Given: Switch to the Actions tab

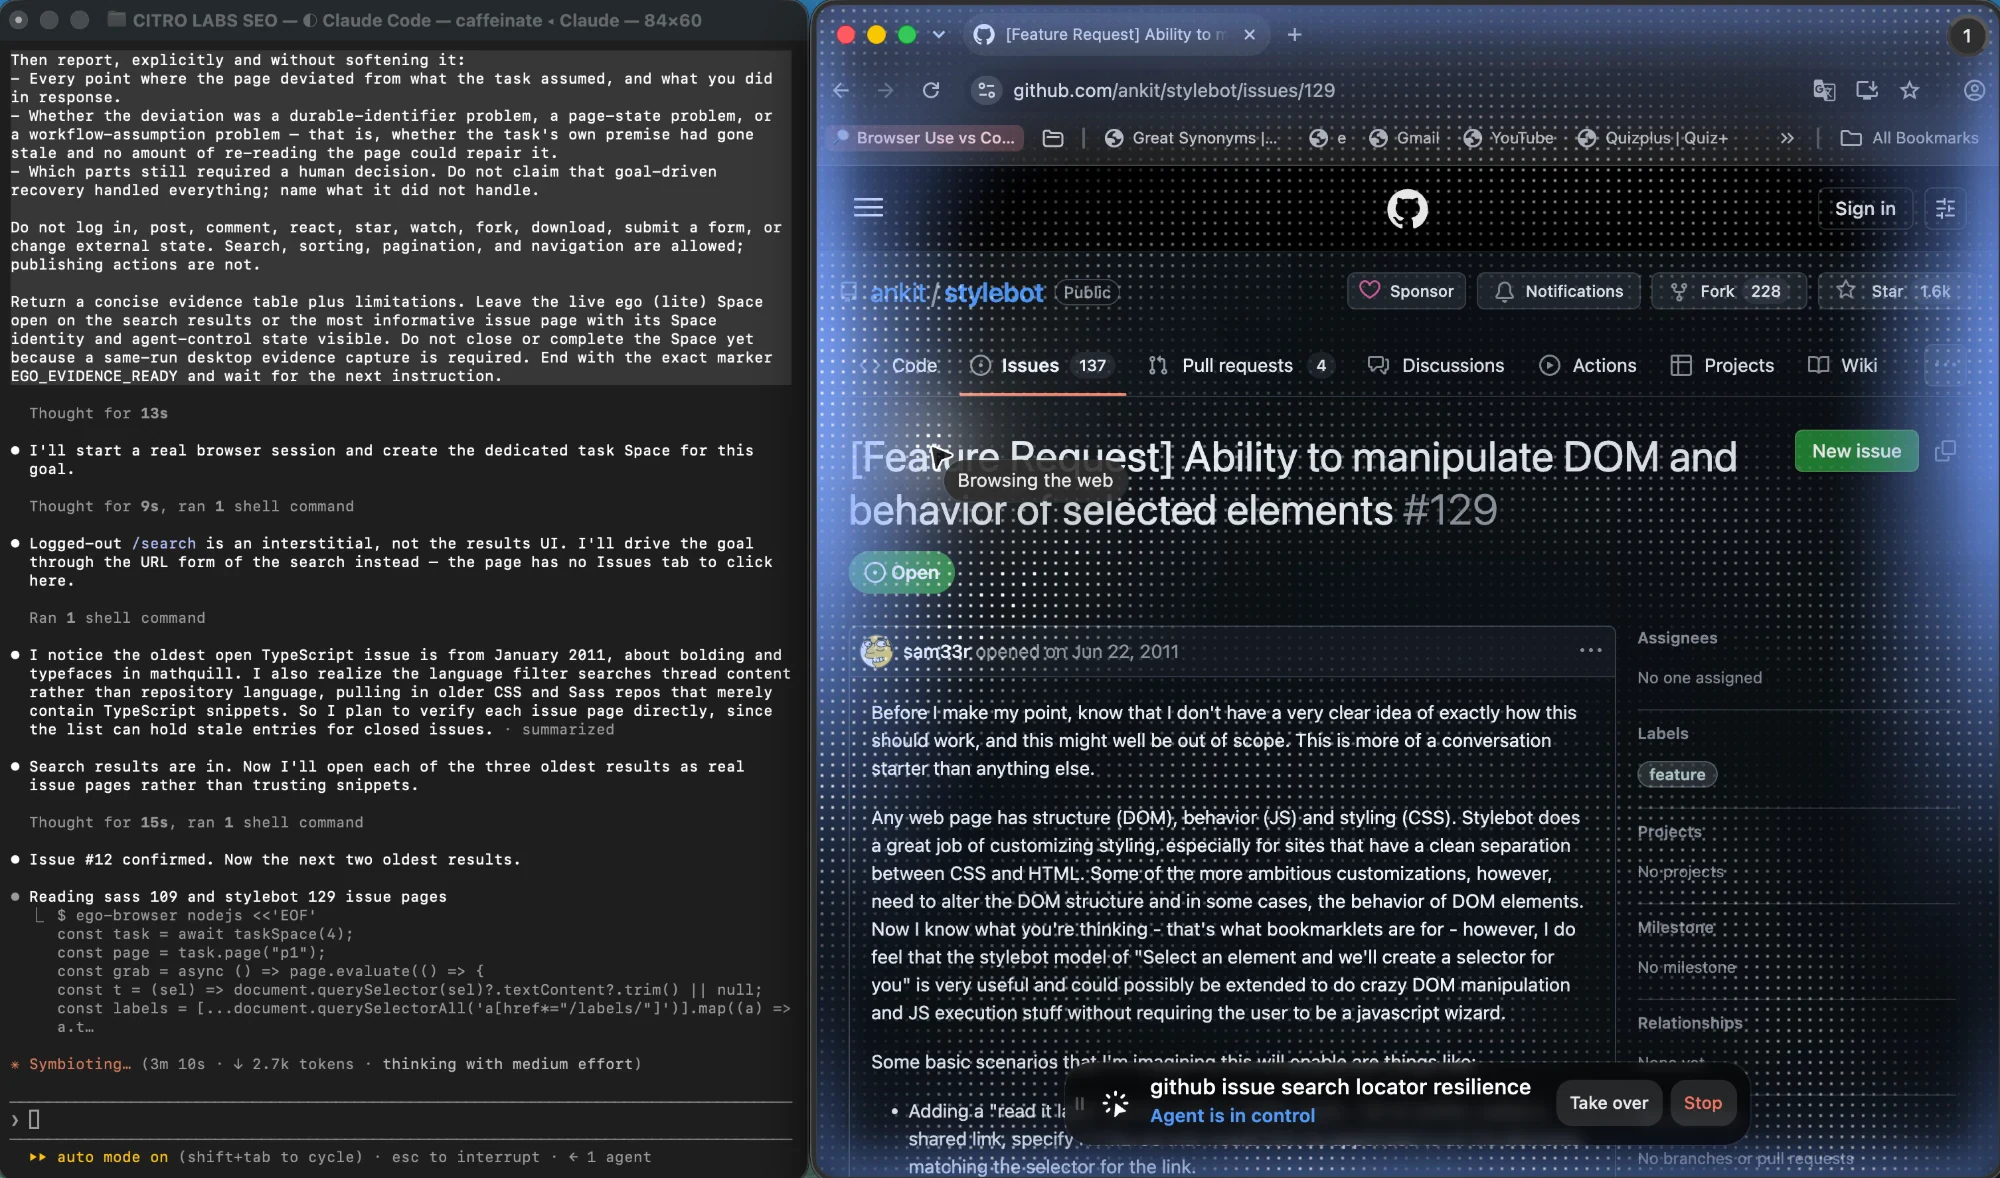Looking at the screenshot, I should pyautogui.click(x=1588, y=365).
